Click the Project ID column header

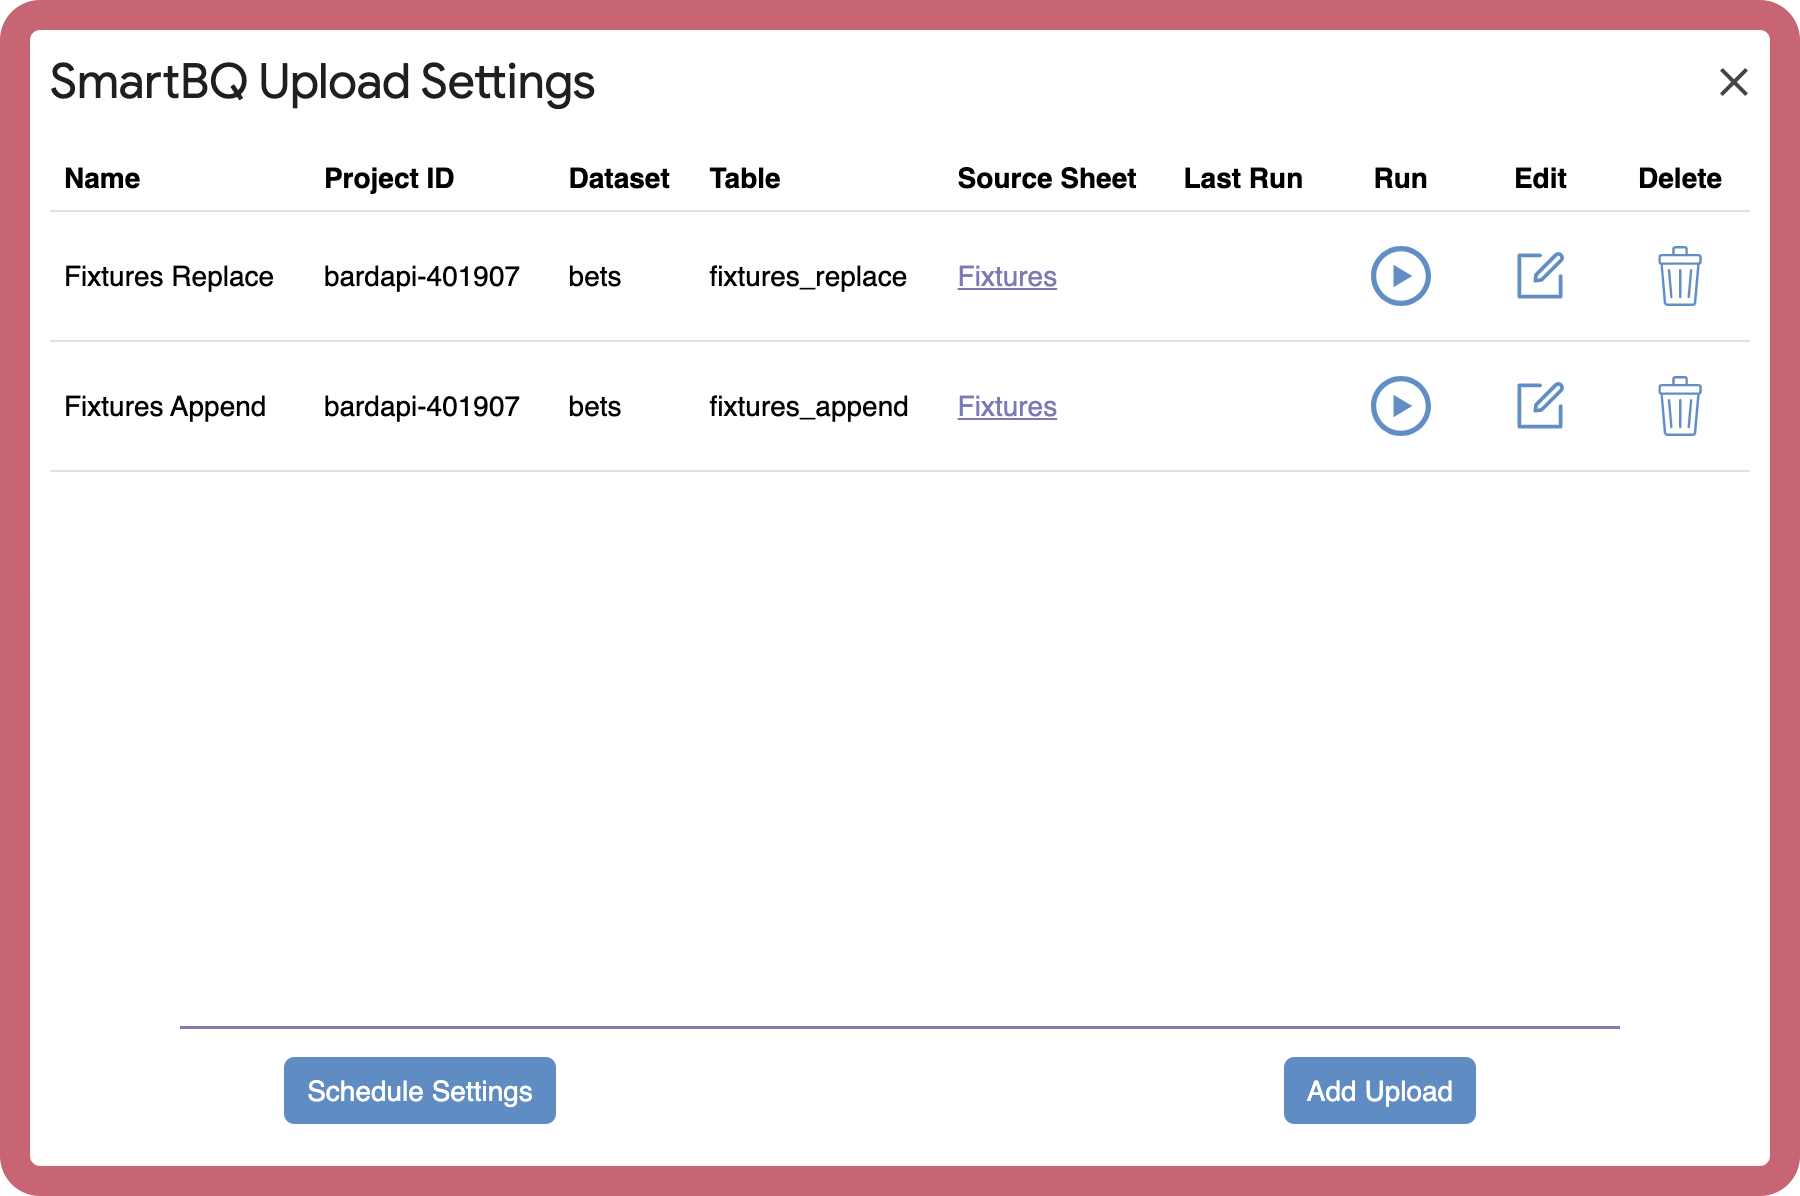[389, 178]
